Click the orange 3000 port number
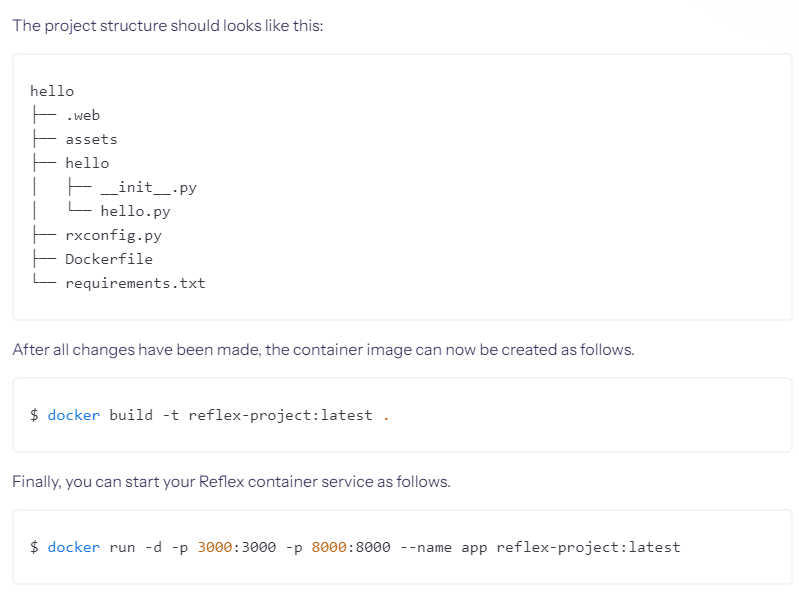799x595 pixels. click(x=215, y=547)
